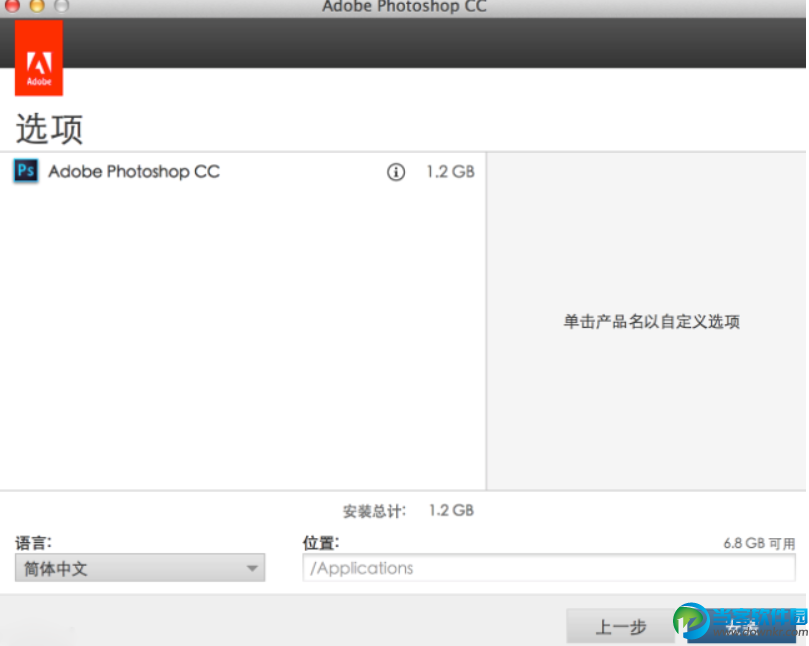Click the 6.8 GB 可用 available space text
Screen dimensions: 809x646
759,543
